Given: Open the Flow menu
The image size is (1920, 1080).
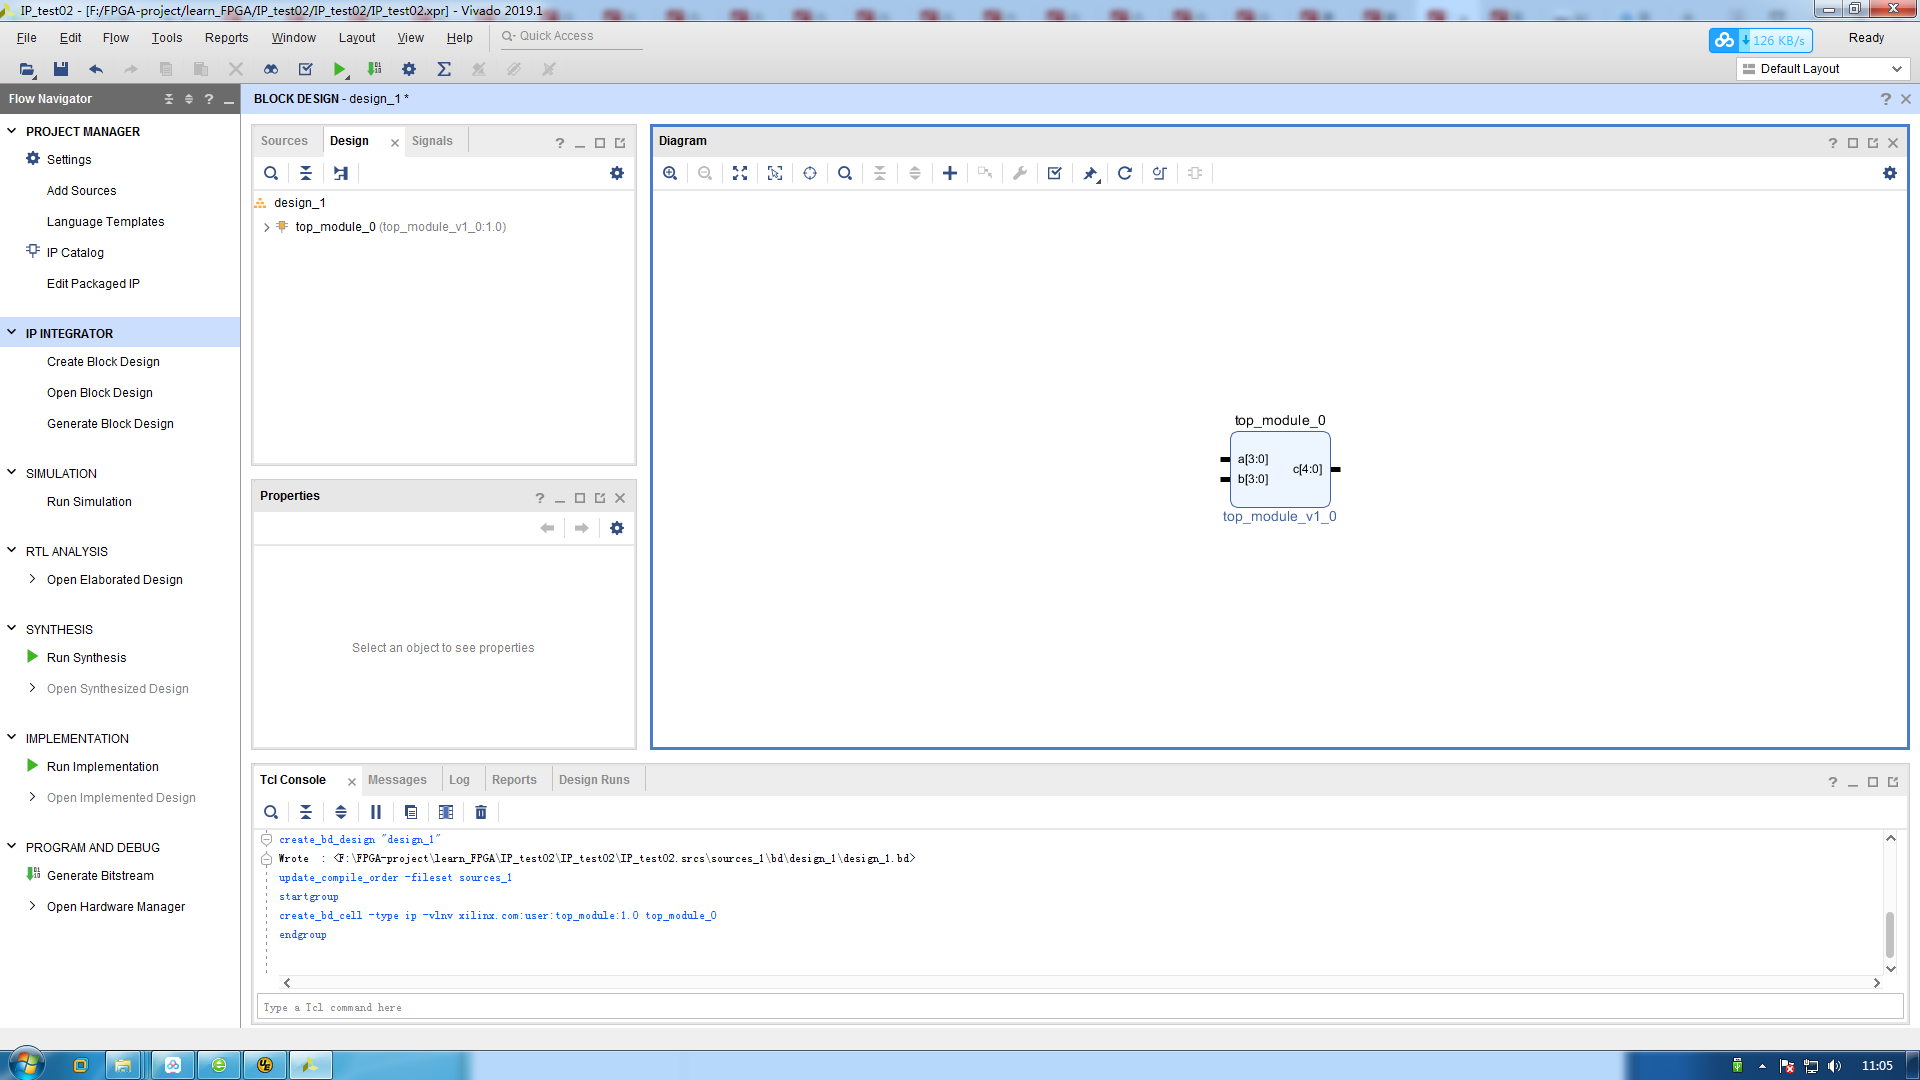Looking at the screenshot, I should [116, 38].
